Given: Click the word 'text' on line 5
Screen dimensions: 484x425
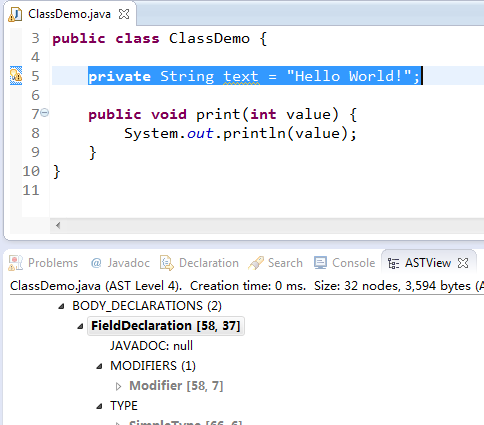Looking at the screenshot, I should (241, 76).
